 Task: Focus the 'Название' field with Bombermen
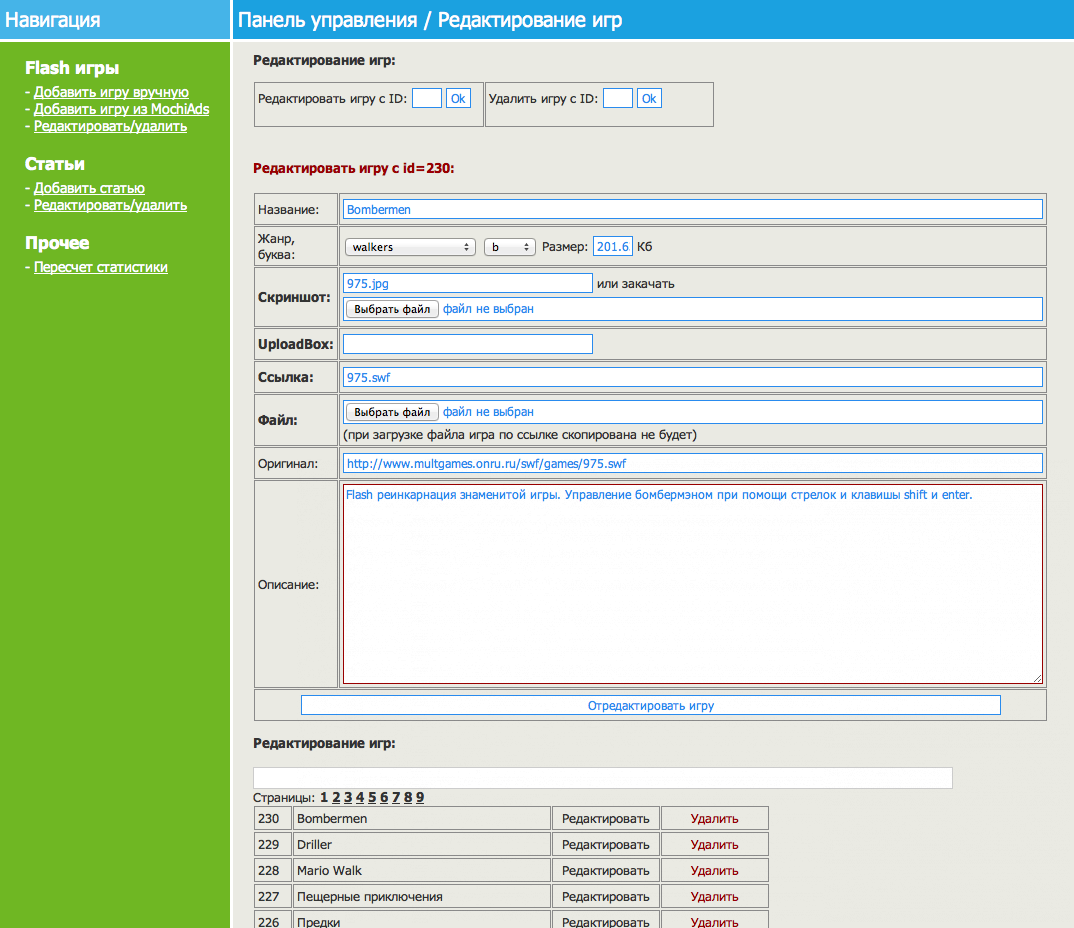point(692,209)
